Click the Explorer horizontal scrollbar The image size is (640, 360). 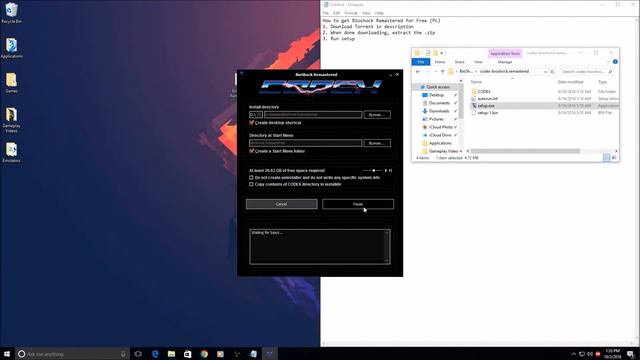[524, 151]
